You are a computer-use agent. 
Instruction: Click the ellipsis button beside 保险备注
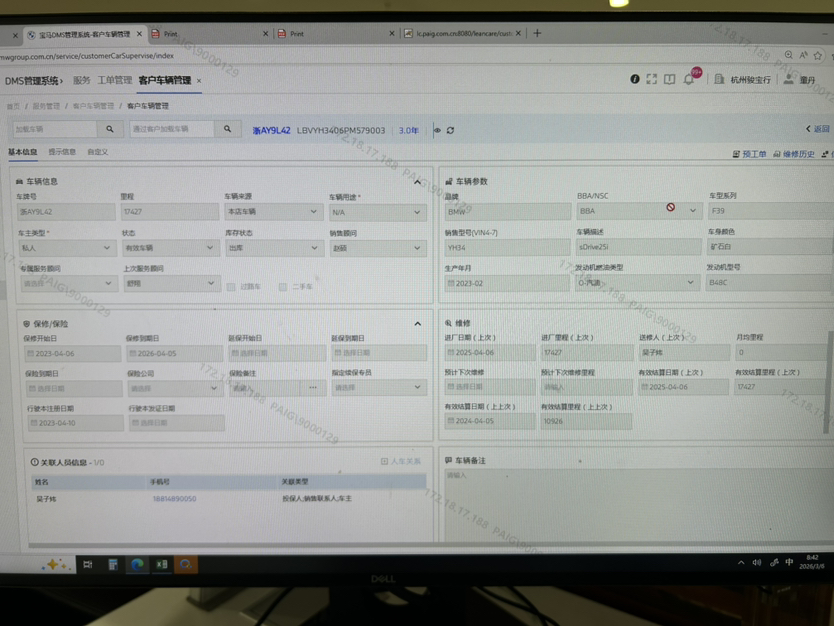(x=313, y=388)
